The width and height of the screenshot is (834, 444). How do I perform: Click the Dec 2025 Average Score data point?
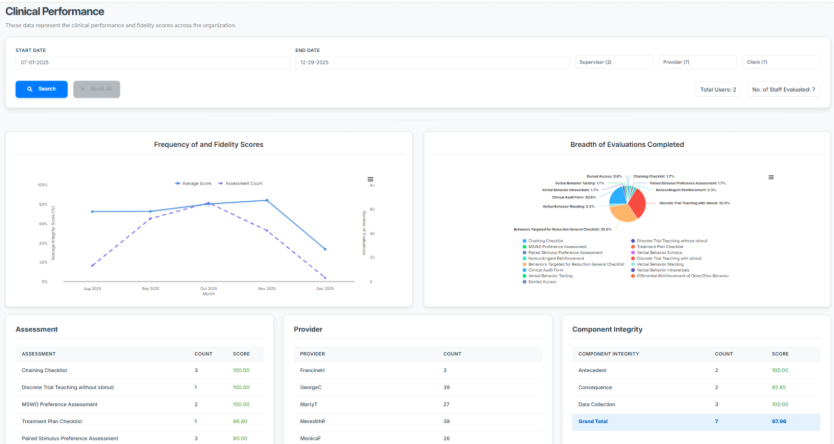[x=325, y=249]
